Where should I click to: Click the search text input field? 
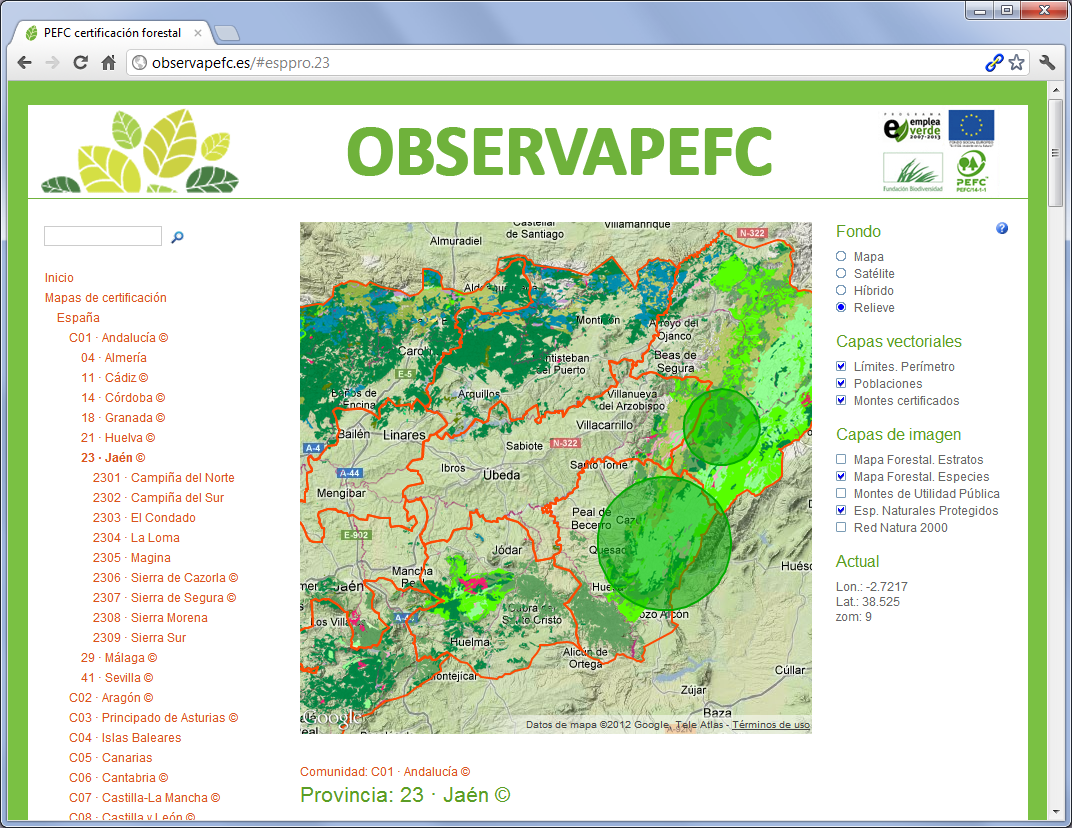point(103,237)
